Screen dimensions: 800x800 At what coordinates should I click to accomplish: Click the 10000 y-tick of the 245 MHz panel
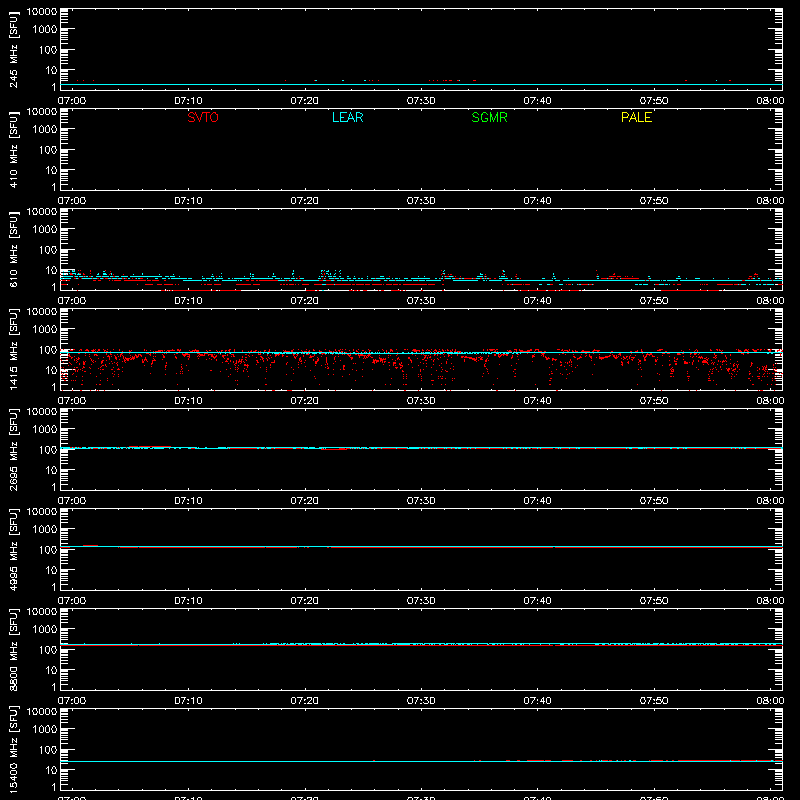pyautogui.click(x=42, y=12)
